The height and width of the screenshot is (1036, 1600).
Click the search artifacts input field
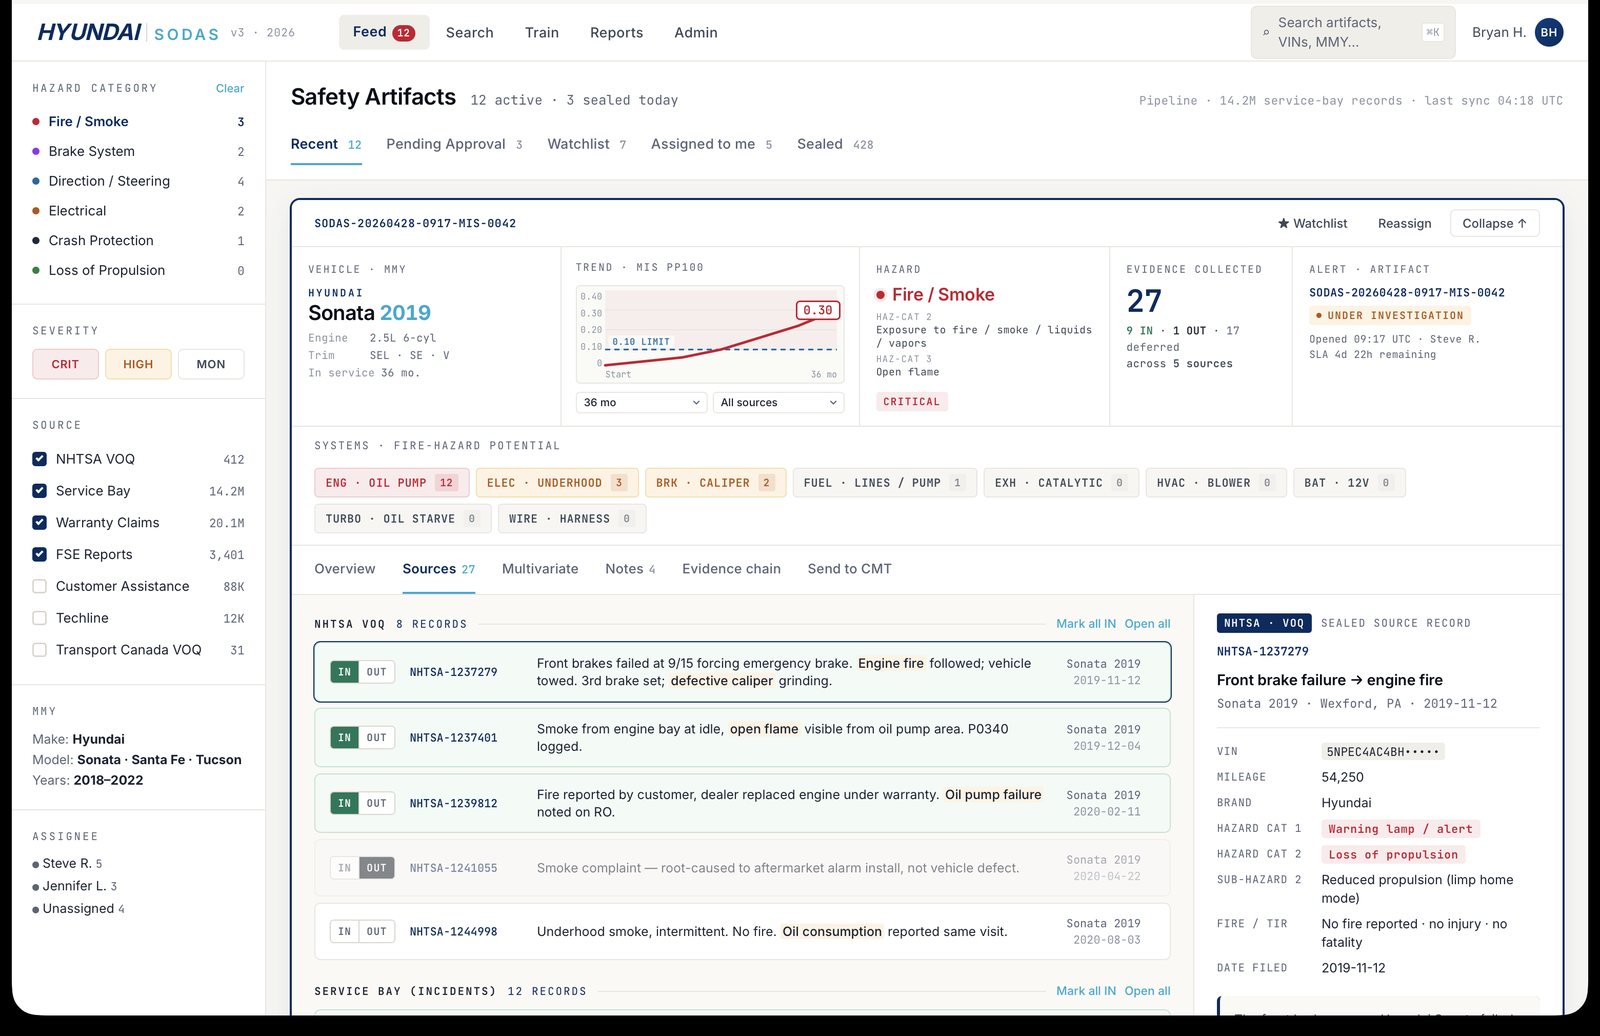(1353, 32)
